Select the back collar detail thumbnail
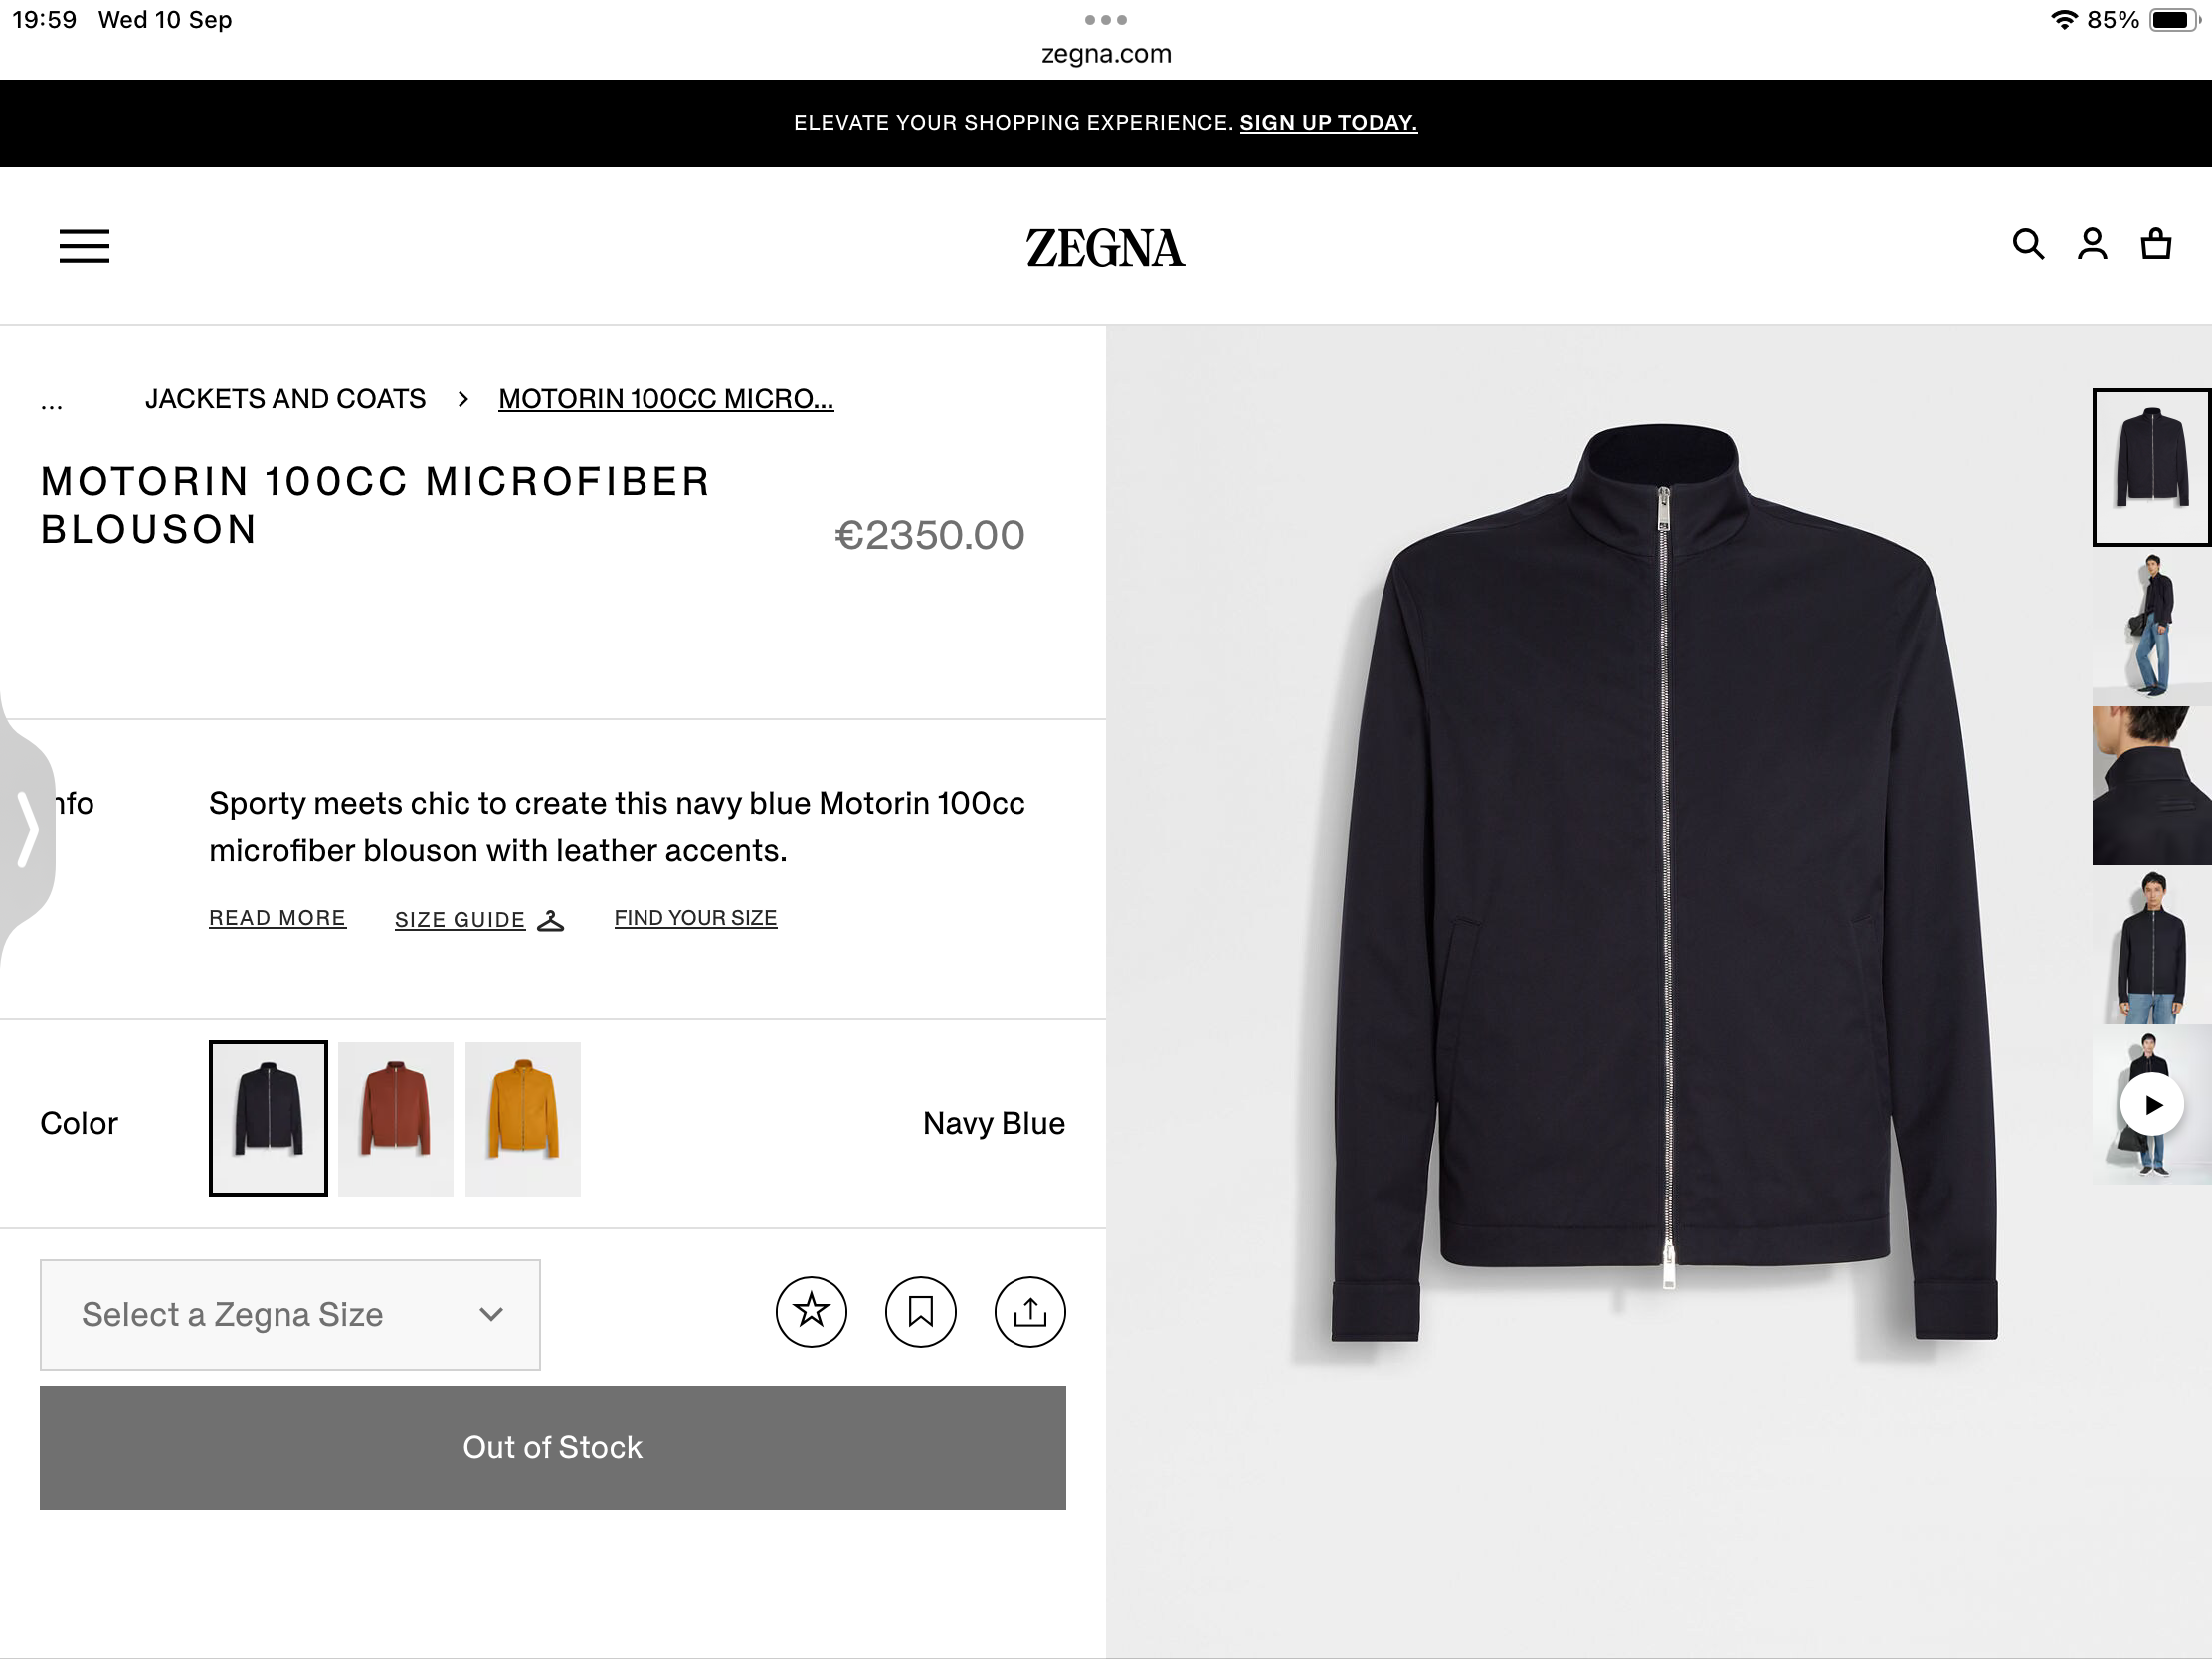 [2151, 786]
